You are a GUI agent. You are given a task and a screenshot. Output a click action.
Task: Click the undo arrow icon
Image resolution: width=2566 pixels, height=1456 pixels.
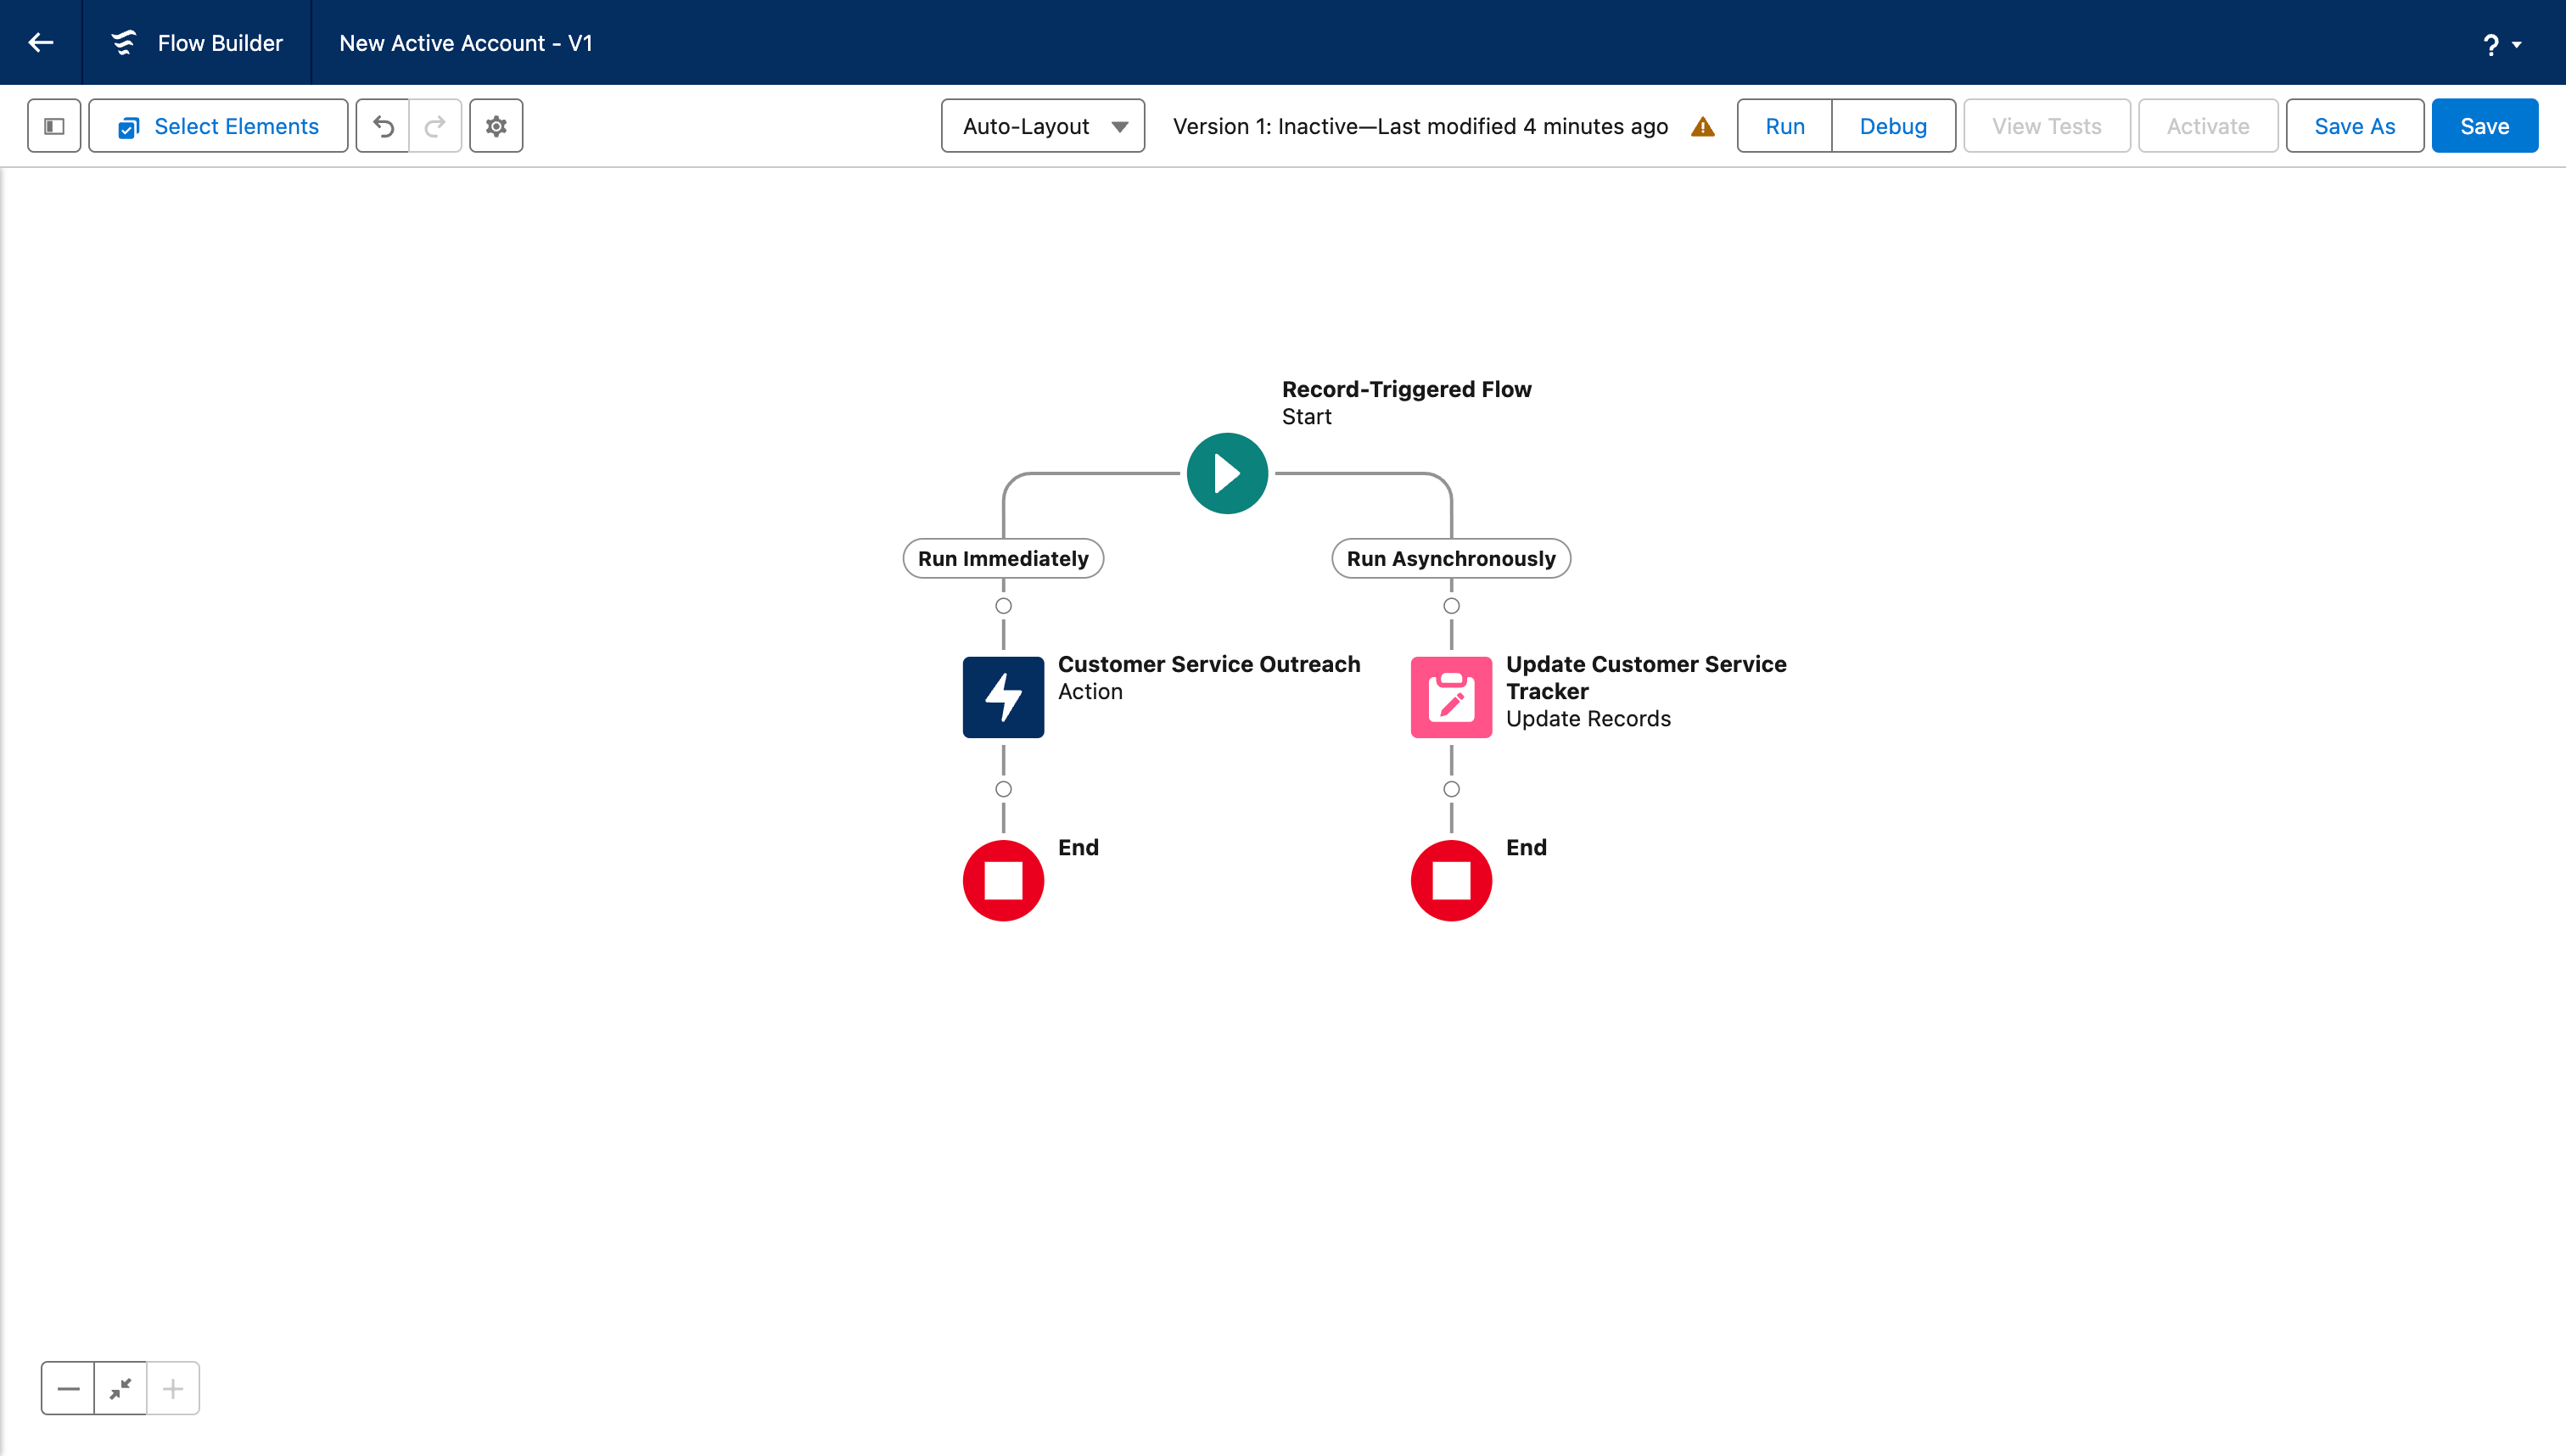[383, 126]
